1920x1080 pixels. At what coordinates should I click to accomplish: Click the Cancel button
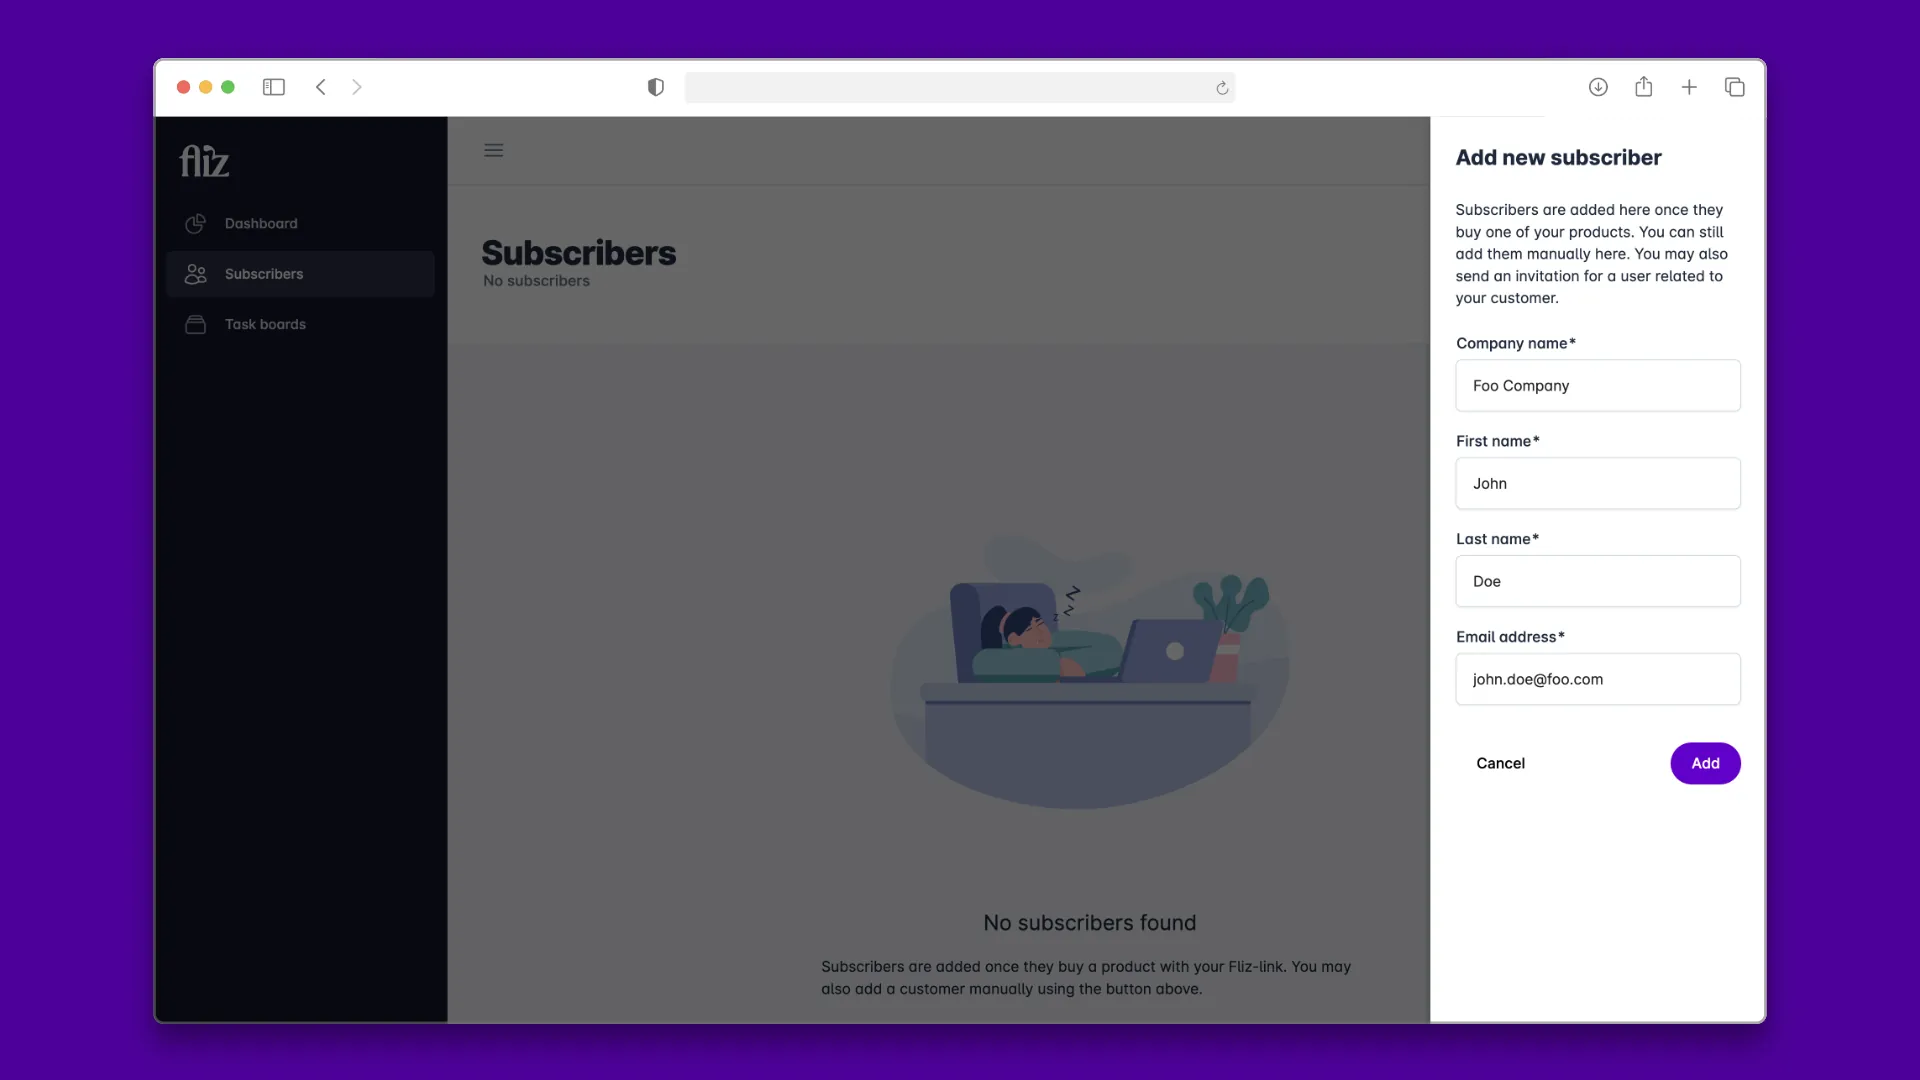pyautogui.click(x=1500, y=763)
